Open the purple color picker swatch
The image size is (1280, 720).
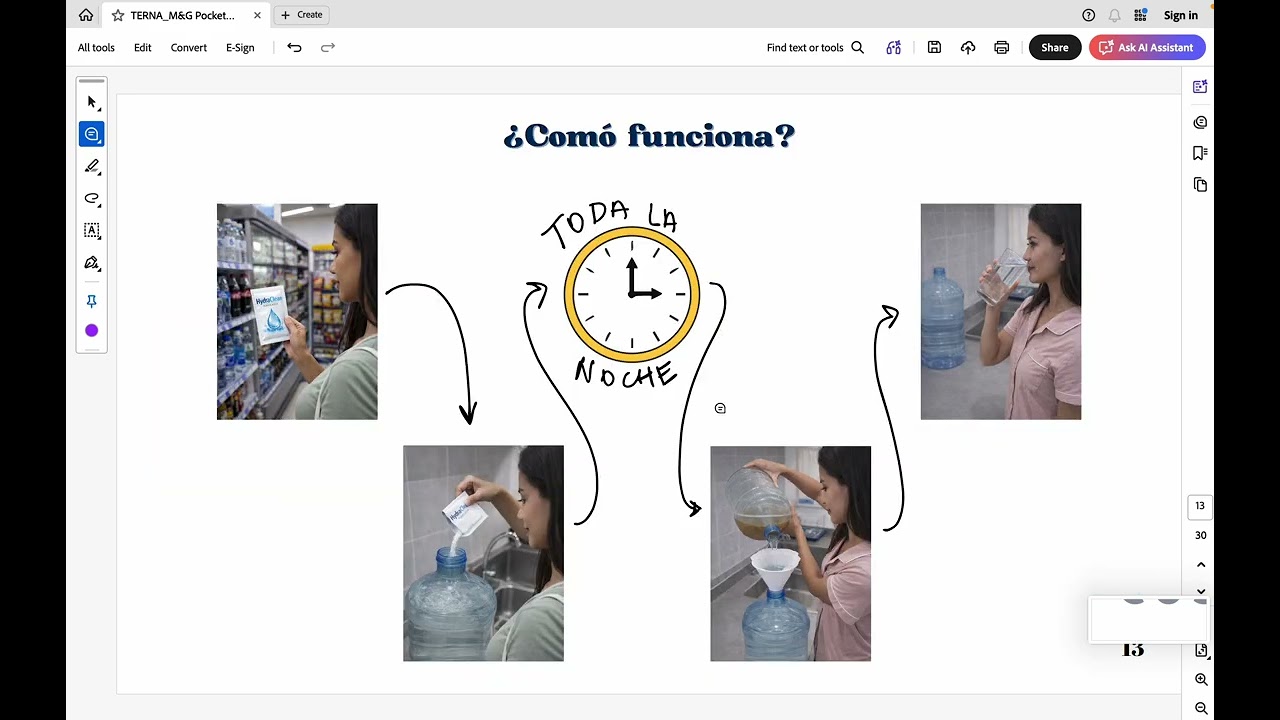[92, 330]
